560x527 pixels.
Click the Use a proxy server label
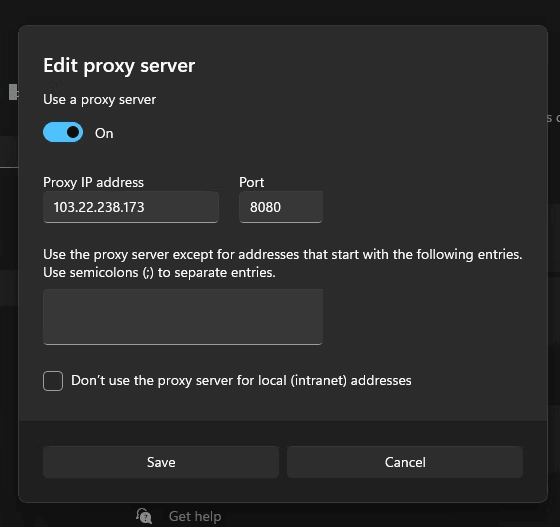(99, 100)
